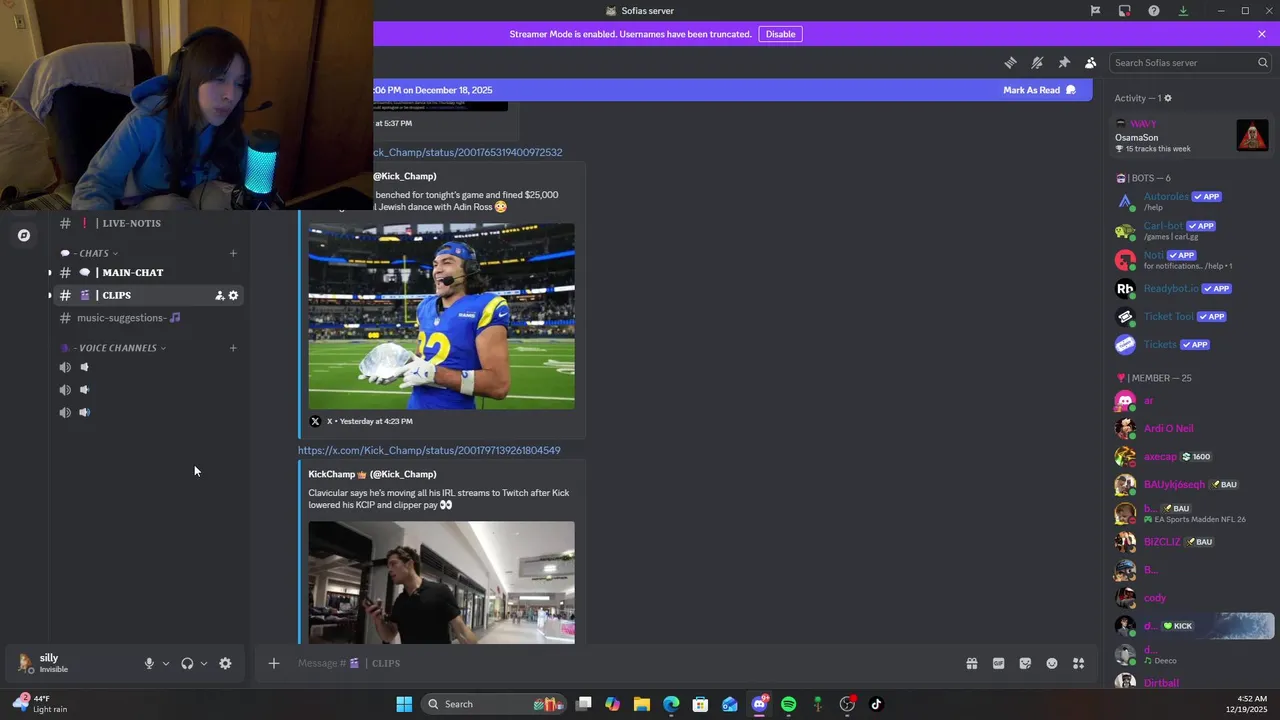This screenshot has height=720, width=1280.
Task: Dismiss the Streamer Mode banner
Action: click(x=1262, y=34)
